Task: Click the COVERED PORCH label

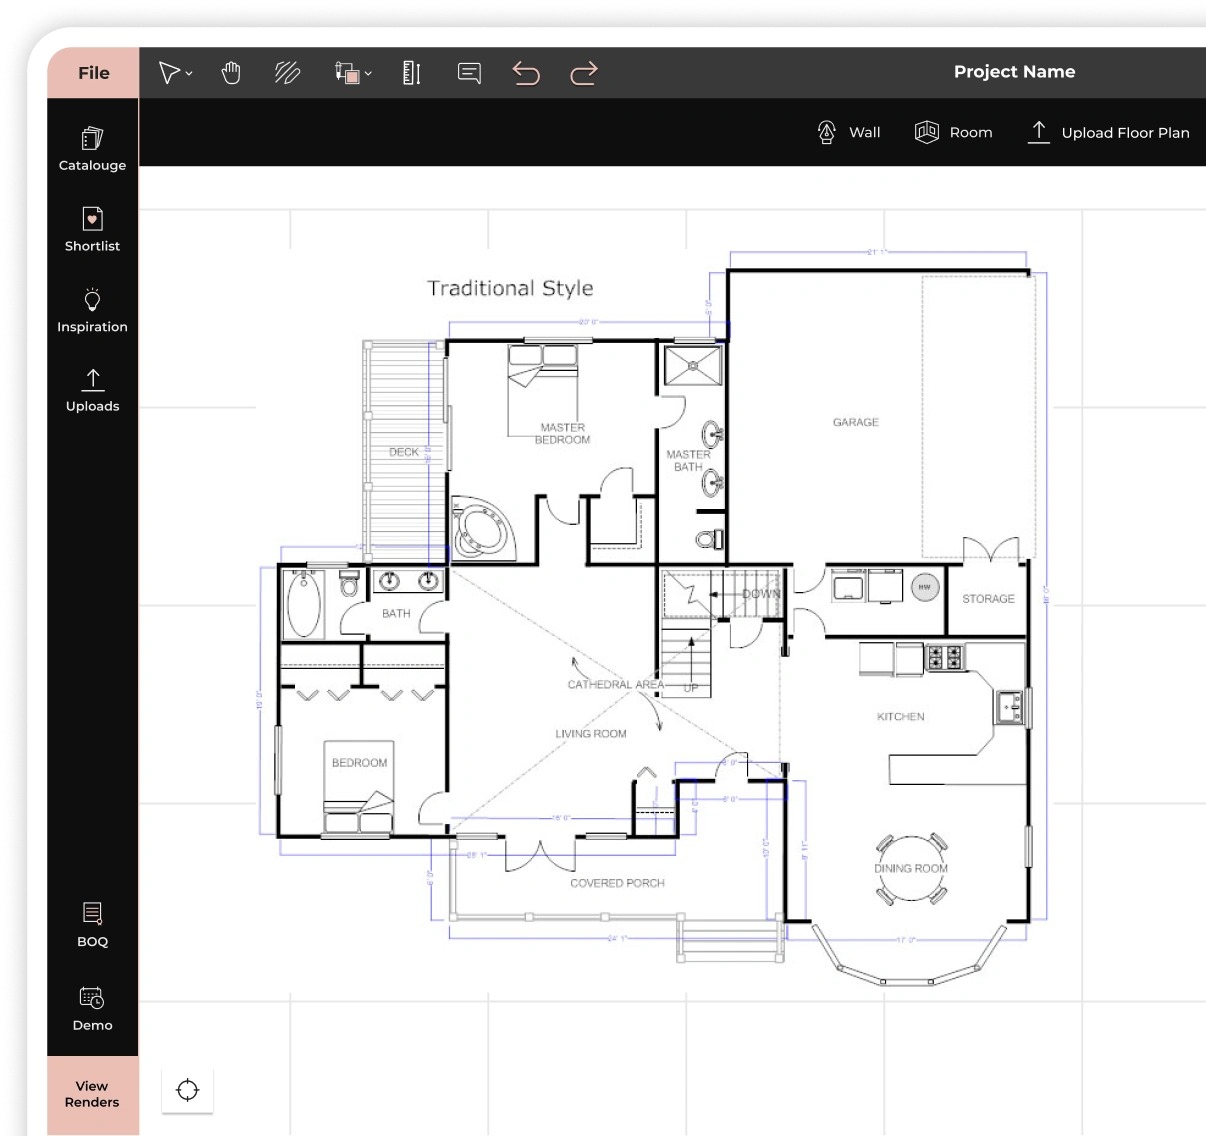Action: click(617, 883)
